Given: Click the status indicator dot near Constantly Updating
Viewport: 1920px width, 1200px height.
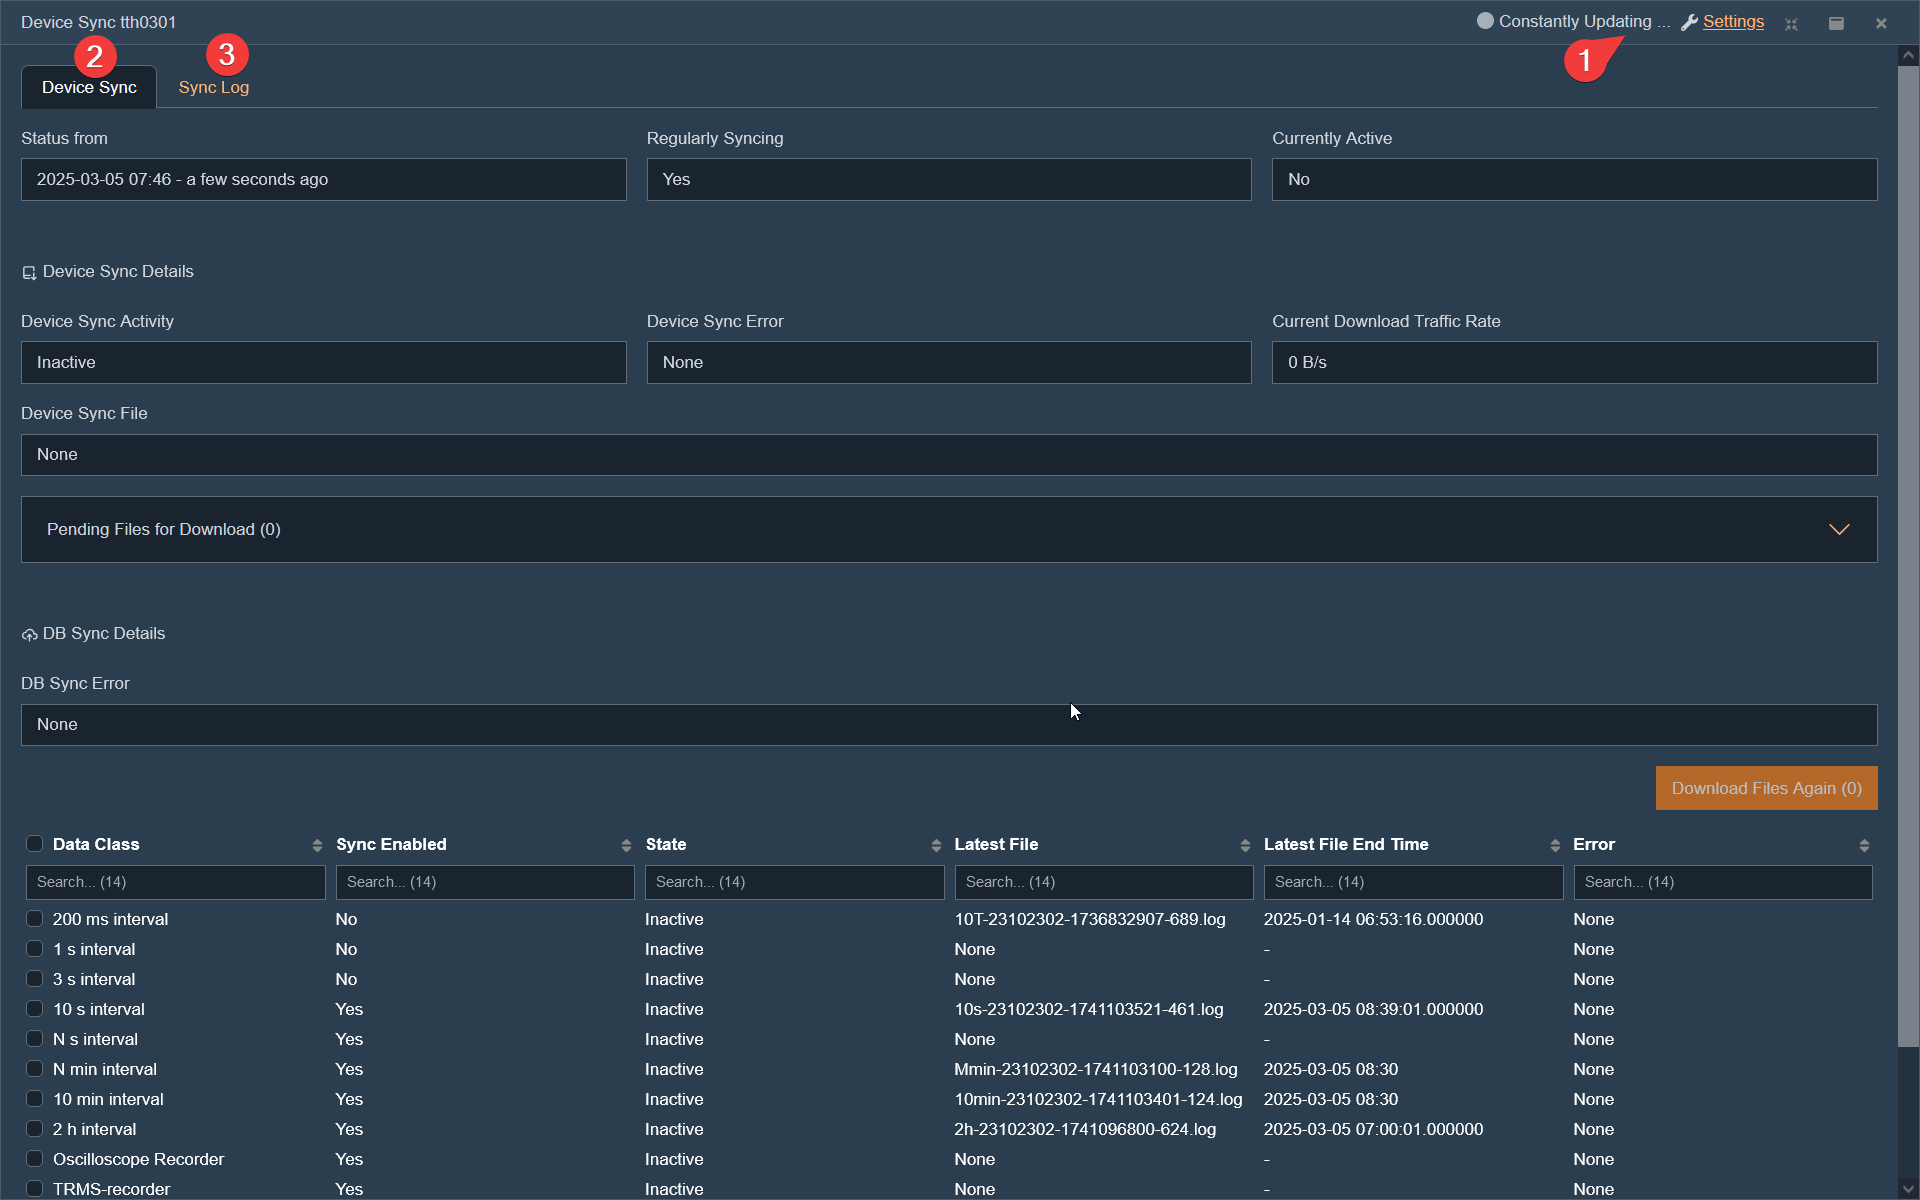Looking at the screenshot, I should [1484, 20].
